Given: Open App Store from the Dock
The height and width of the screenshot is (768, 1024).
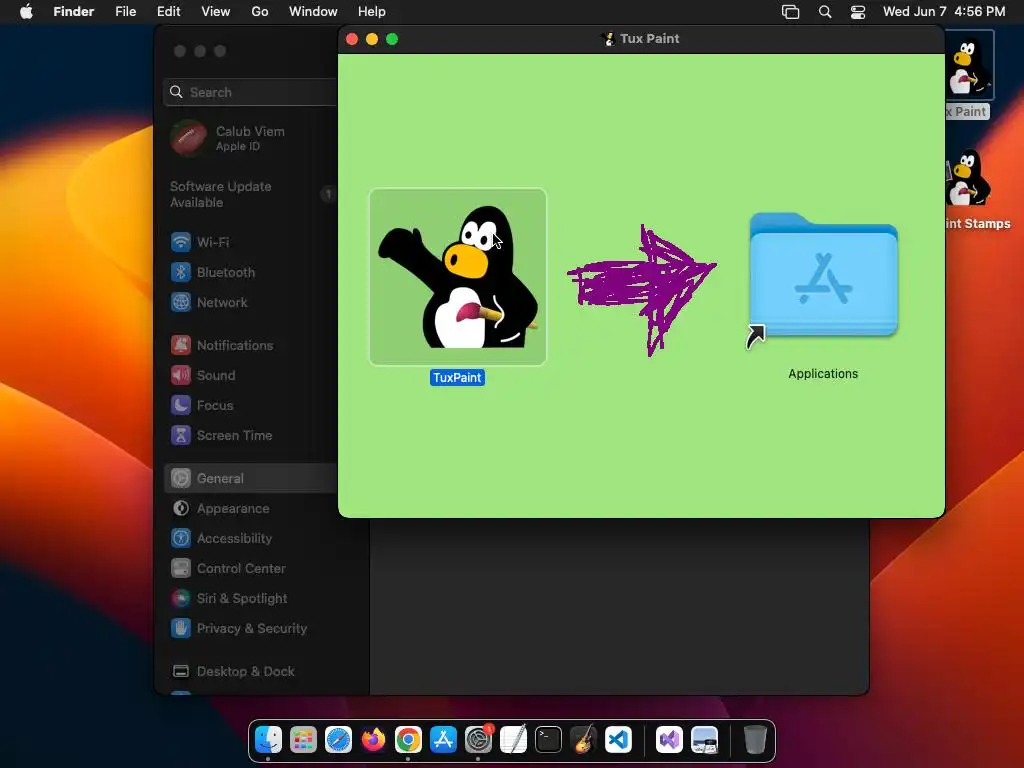Looking at the screenshot, I should 443,740.
